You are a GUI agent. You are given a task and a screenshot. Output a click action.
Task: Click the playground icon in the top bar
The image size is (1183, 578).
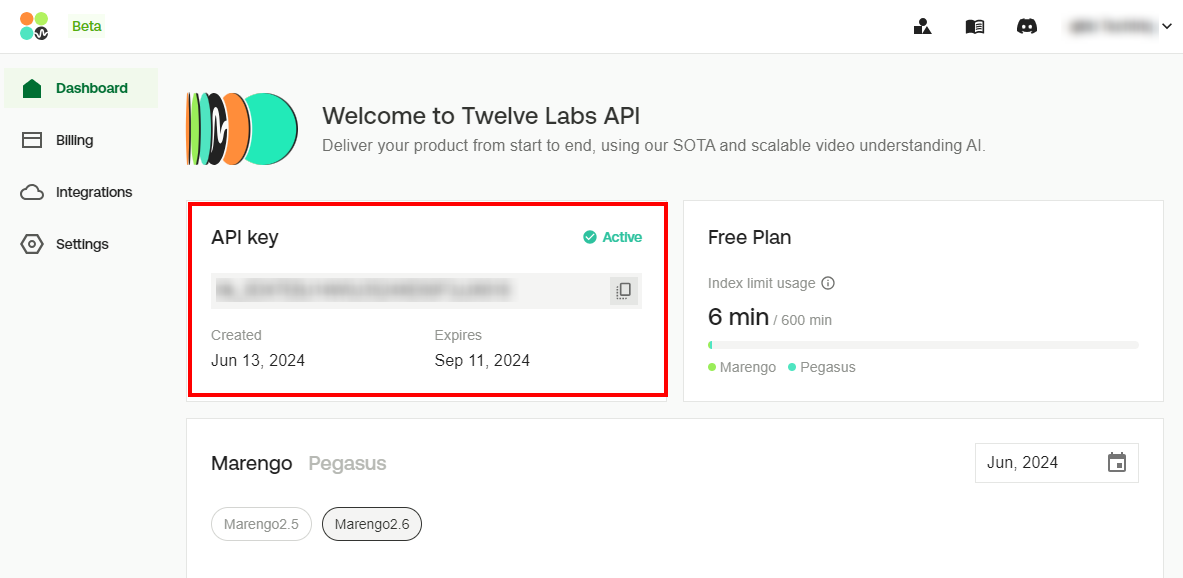[x=923, y=26]
